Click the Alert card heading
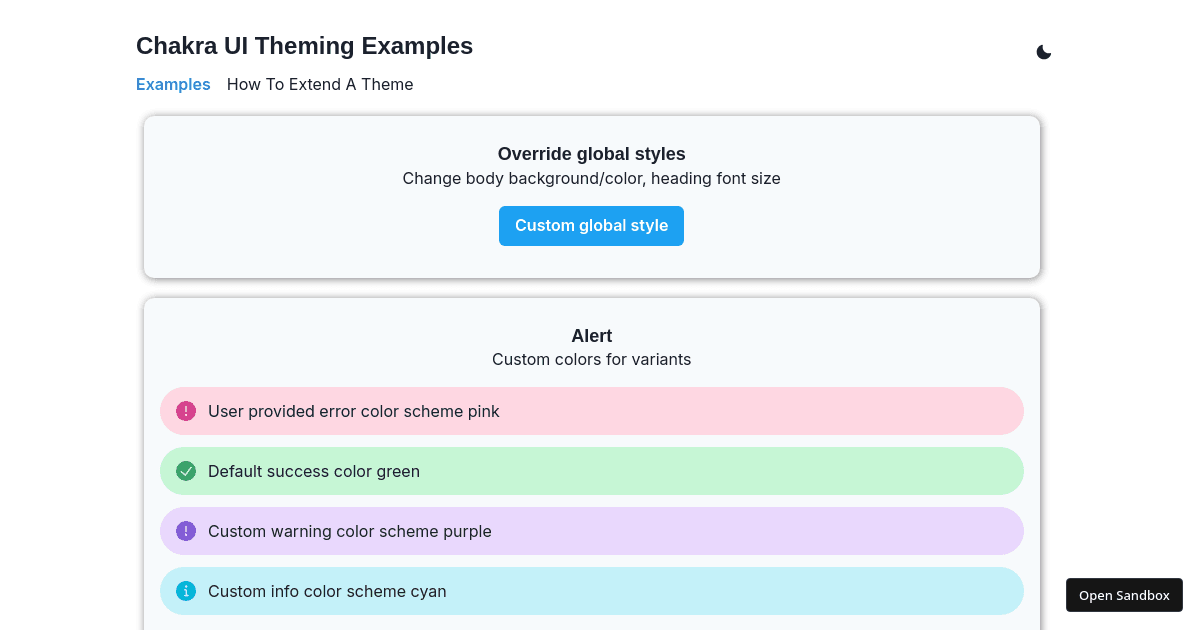This screenshot has height=630, width=1200. click(x=591, y=336)
